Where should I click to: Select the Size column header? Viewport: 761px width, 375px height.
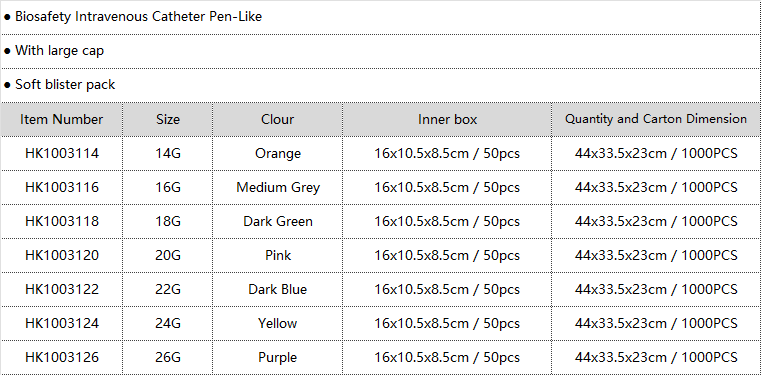pos(167,119)
